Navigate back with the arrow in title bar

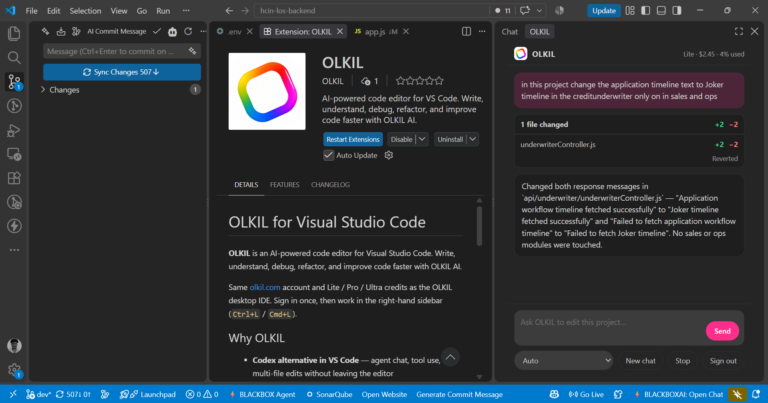coord(229,10)
